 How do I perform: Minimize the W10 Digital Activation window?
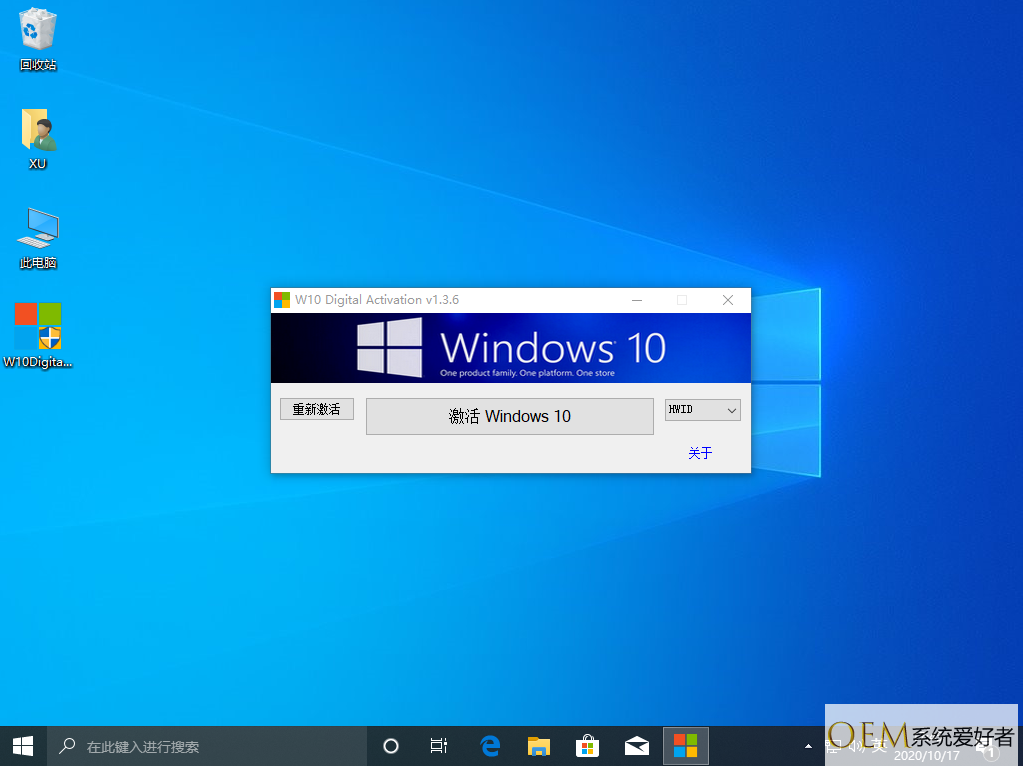click(x=636, y=300)
